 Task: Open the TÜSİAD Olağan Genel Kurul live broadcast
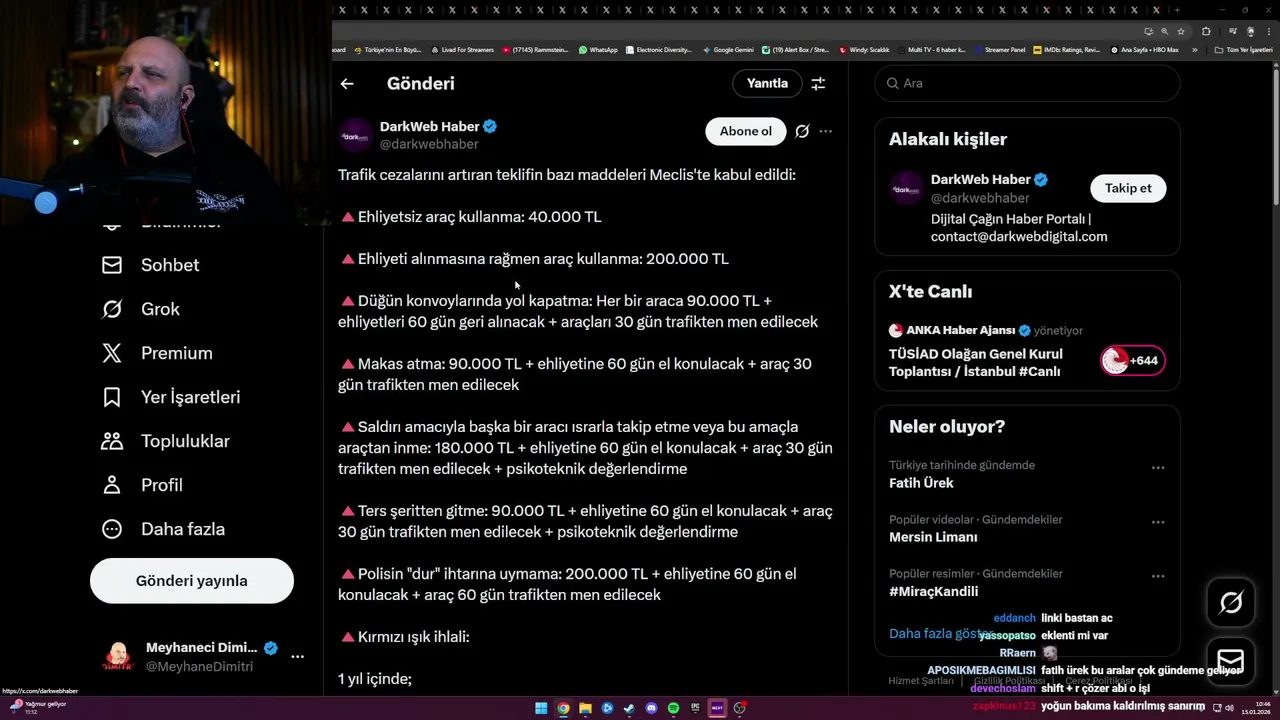(976, 363)
